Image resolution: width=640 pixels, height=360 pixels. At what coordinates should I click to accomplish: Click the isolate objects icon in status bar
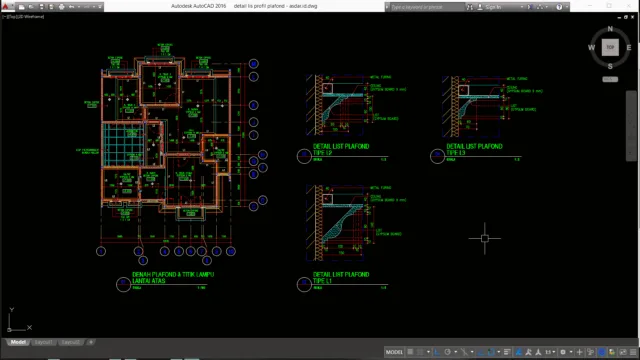(x=612, y=352)
